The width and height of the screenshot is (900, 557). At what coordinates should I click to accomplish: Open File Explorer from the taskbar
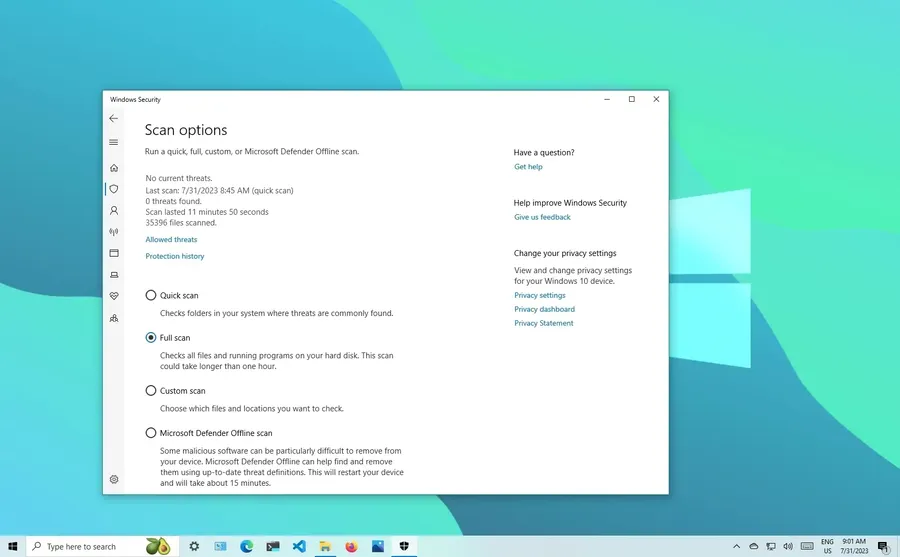point(325,546)
